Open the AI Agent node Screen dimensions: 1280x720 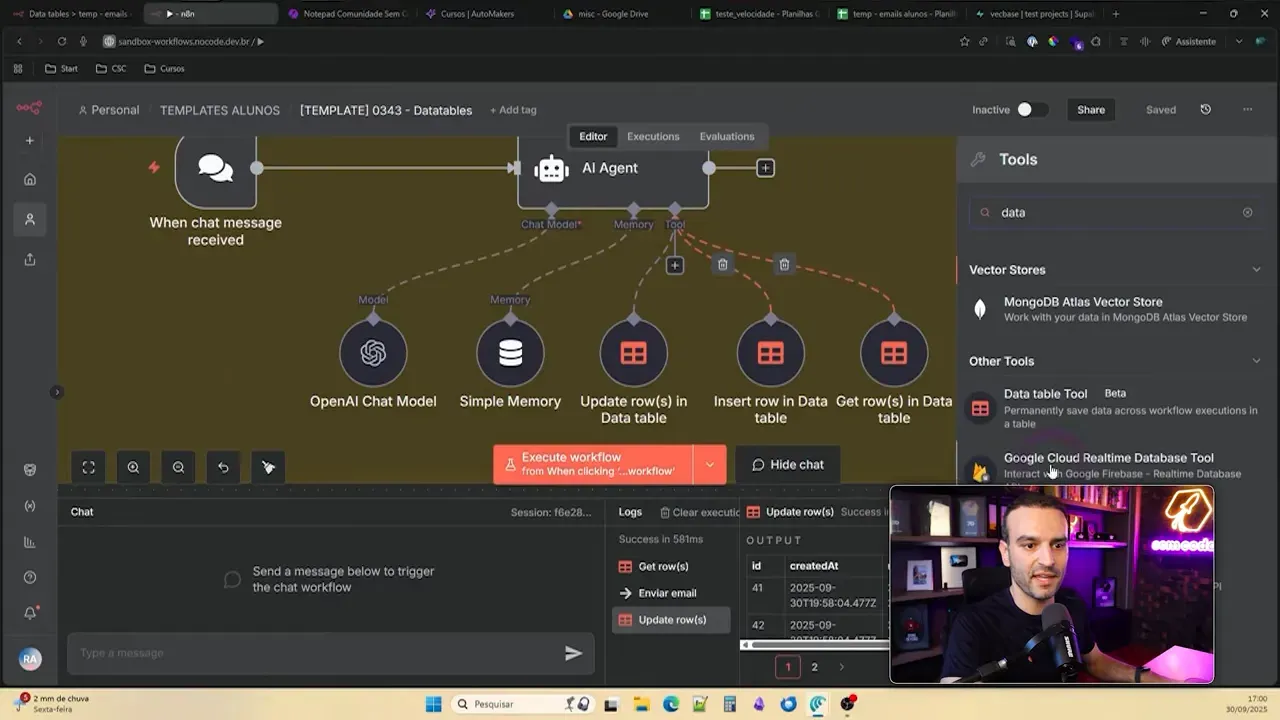[610, 168]
